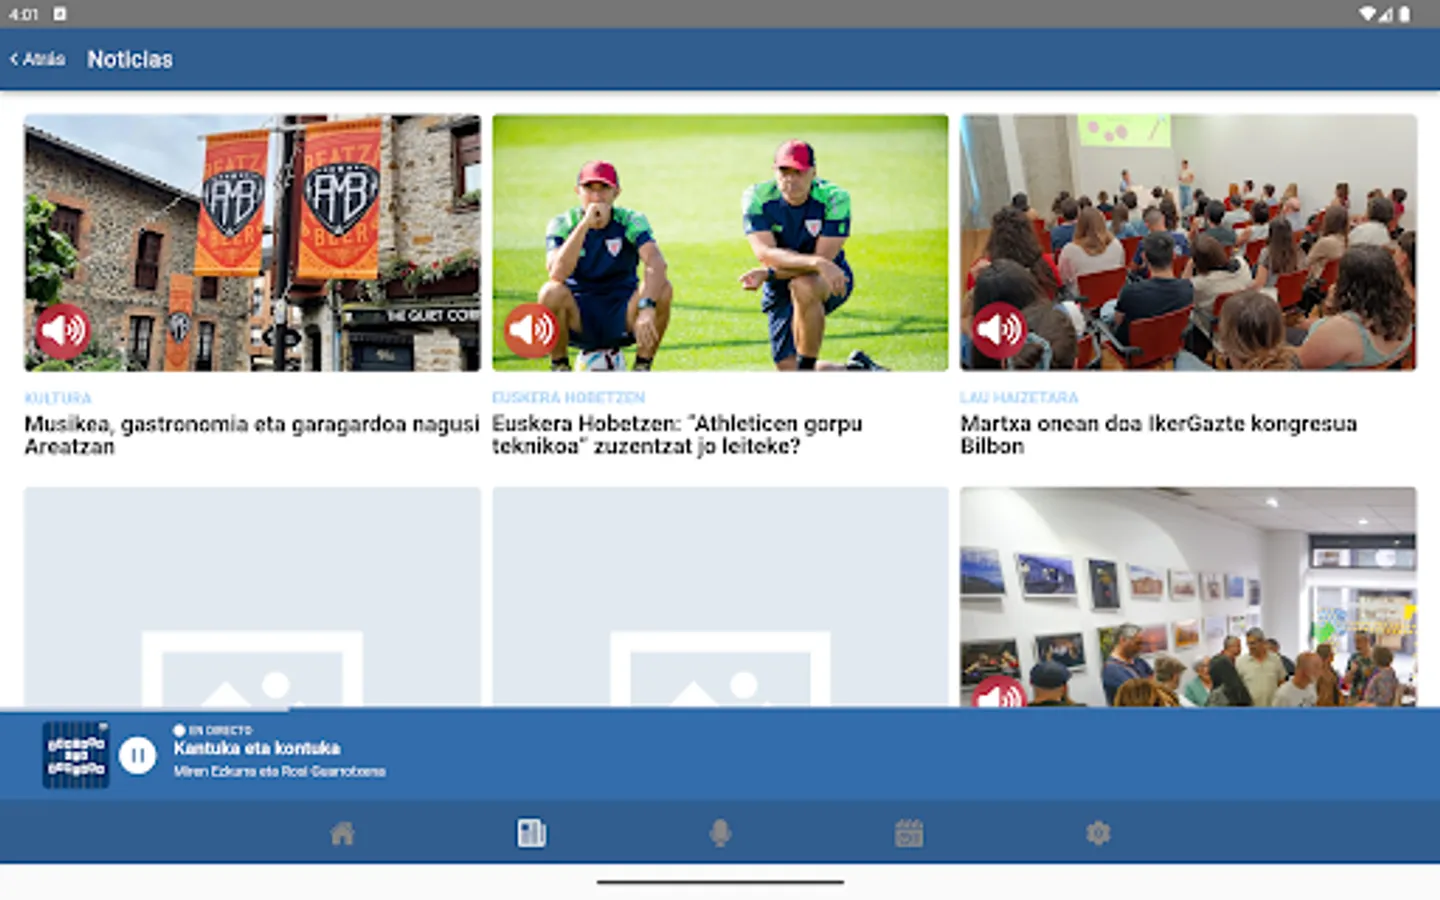Tap the EN DIRECTO live indicator
This screenshot has height=900, width=1440.
(213, 729)
